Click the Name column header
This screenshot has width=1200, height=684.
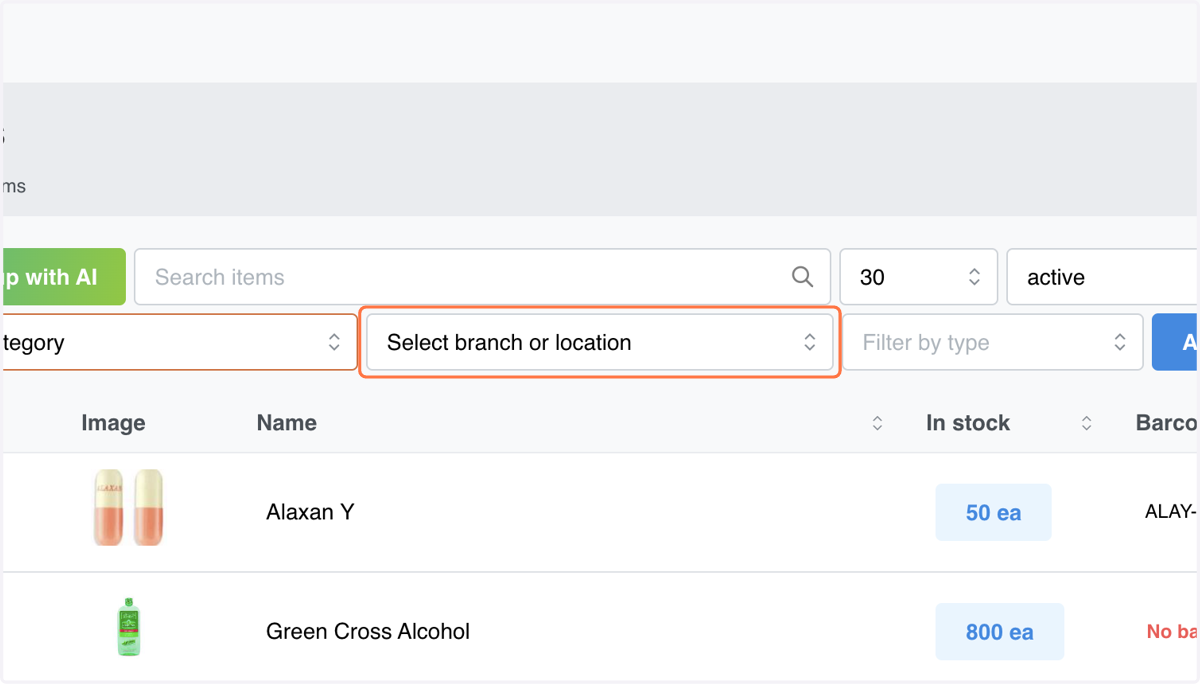tap(287, 423)
